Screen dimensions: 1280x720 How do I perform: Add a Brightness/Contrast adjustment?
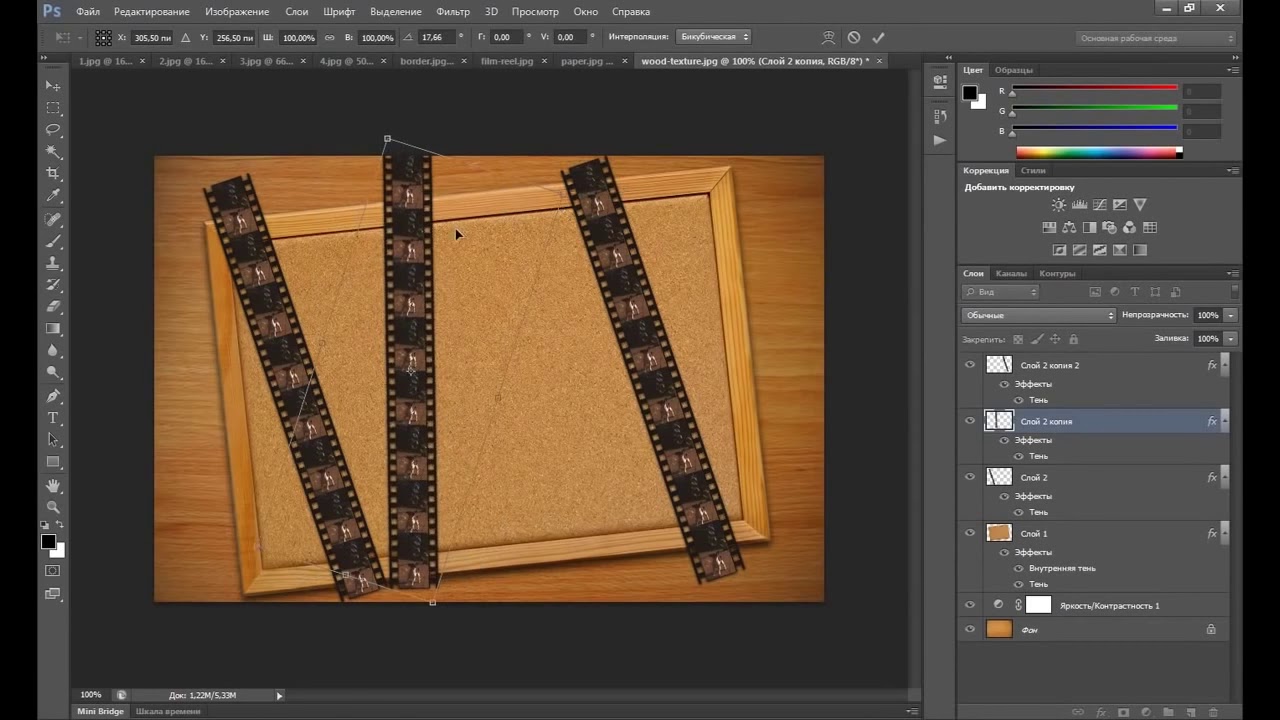pos(1059,204)
